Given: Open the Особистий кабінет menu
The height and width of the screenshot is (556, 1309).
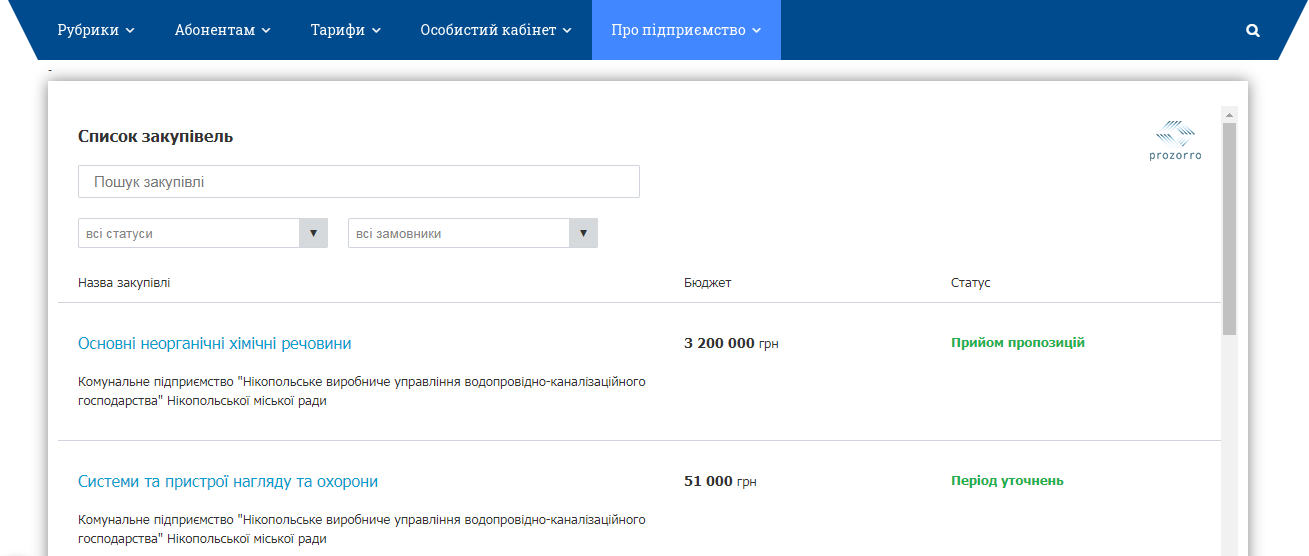Looking at the screenshot, I should pyautogui.click(x=495, y=30).
